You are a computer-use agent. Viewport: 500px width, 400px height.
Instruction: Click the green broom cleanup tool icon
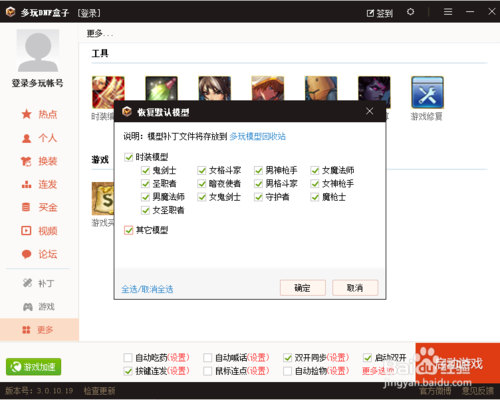(x=161, y=88)
